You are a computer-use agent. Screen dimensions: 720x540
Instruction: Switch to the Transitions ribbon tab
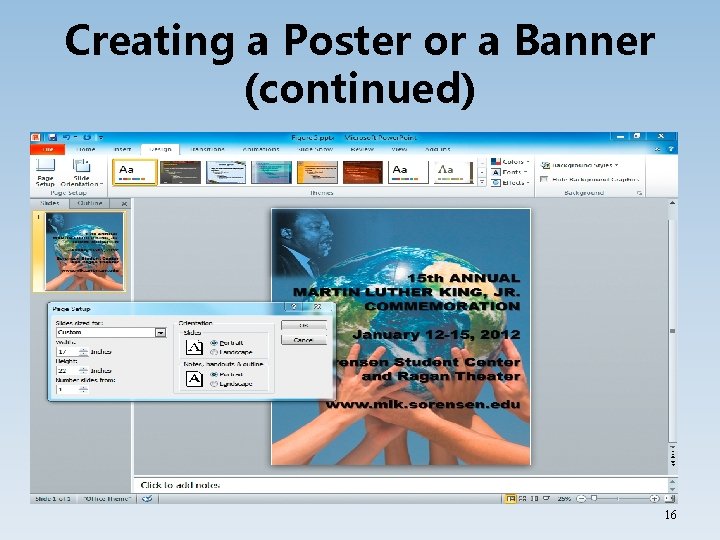coord(207,149)
